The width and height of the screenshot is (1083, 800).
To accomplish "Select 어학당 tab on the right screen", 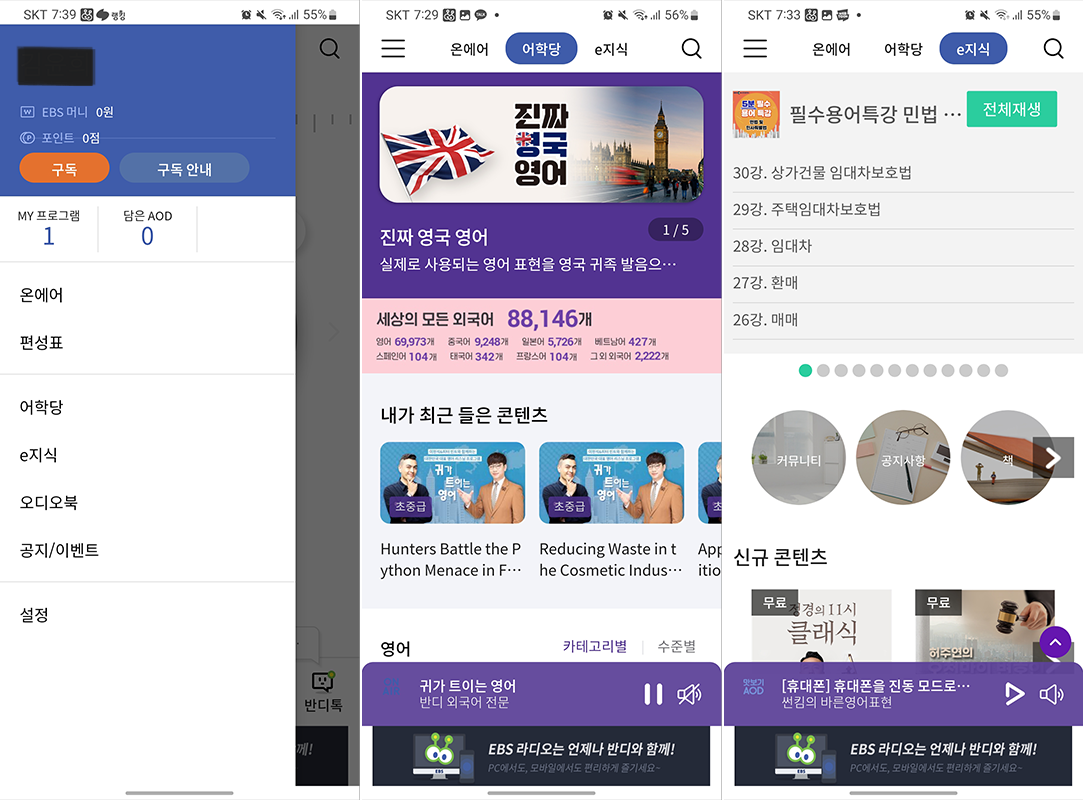I will tap(903, 49).
